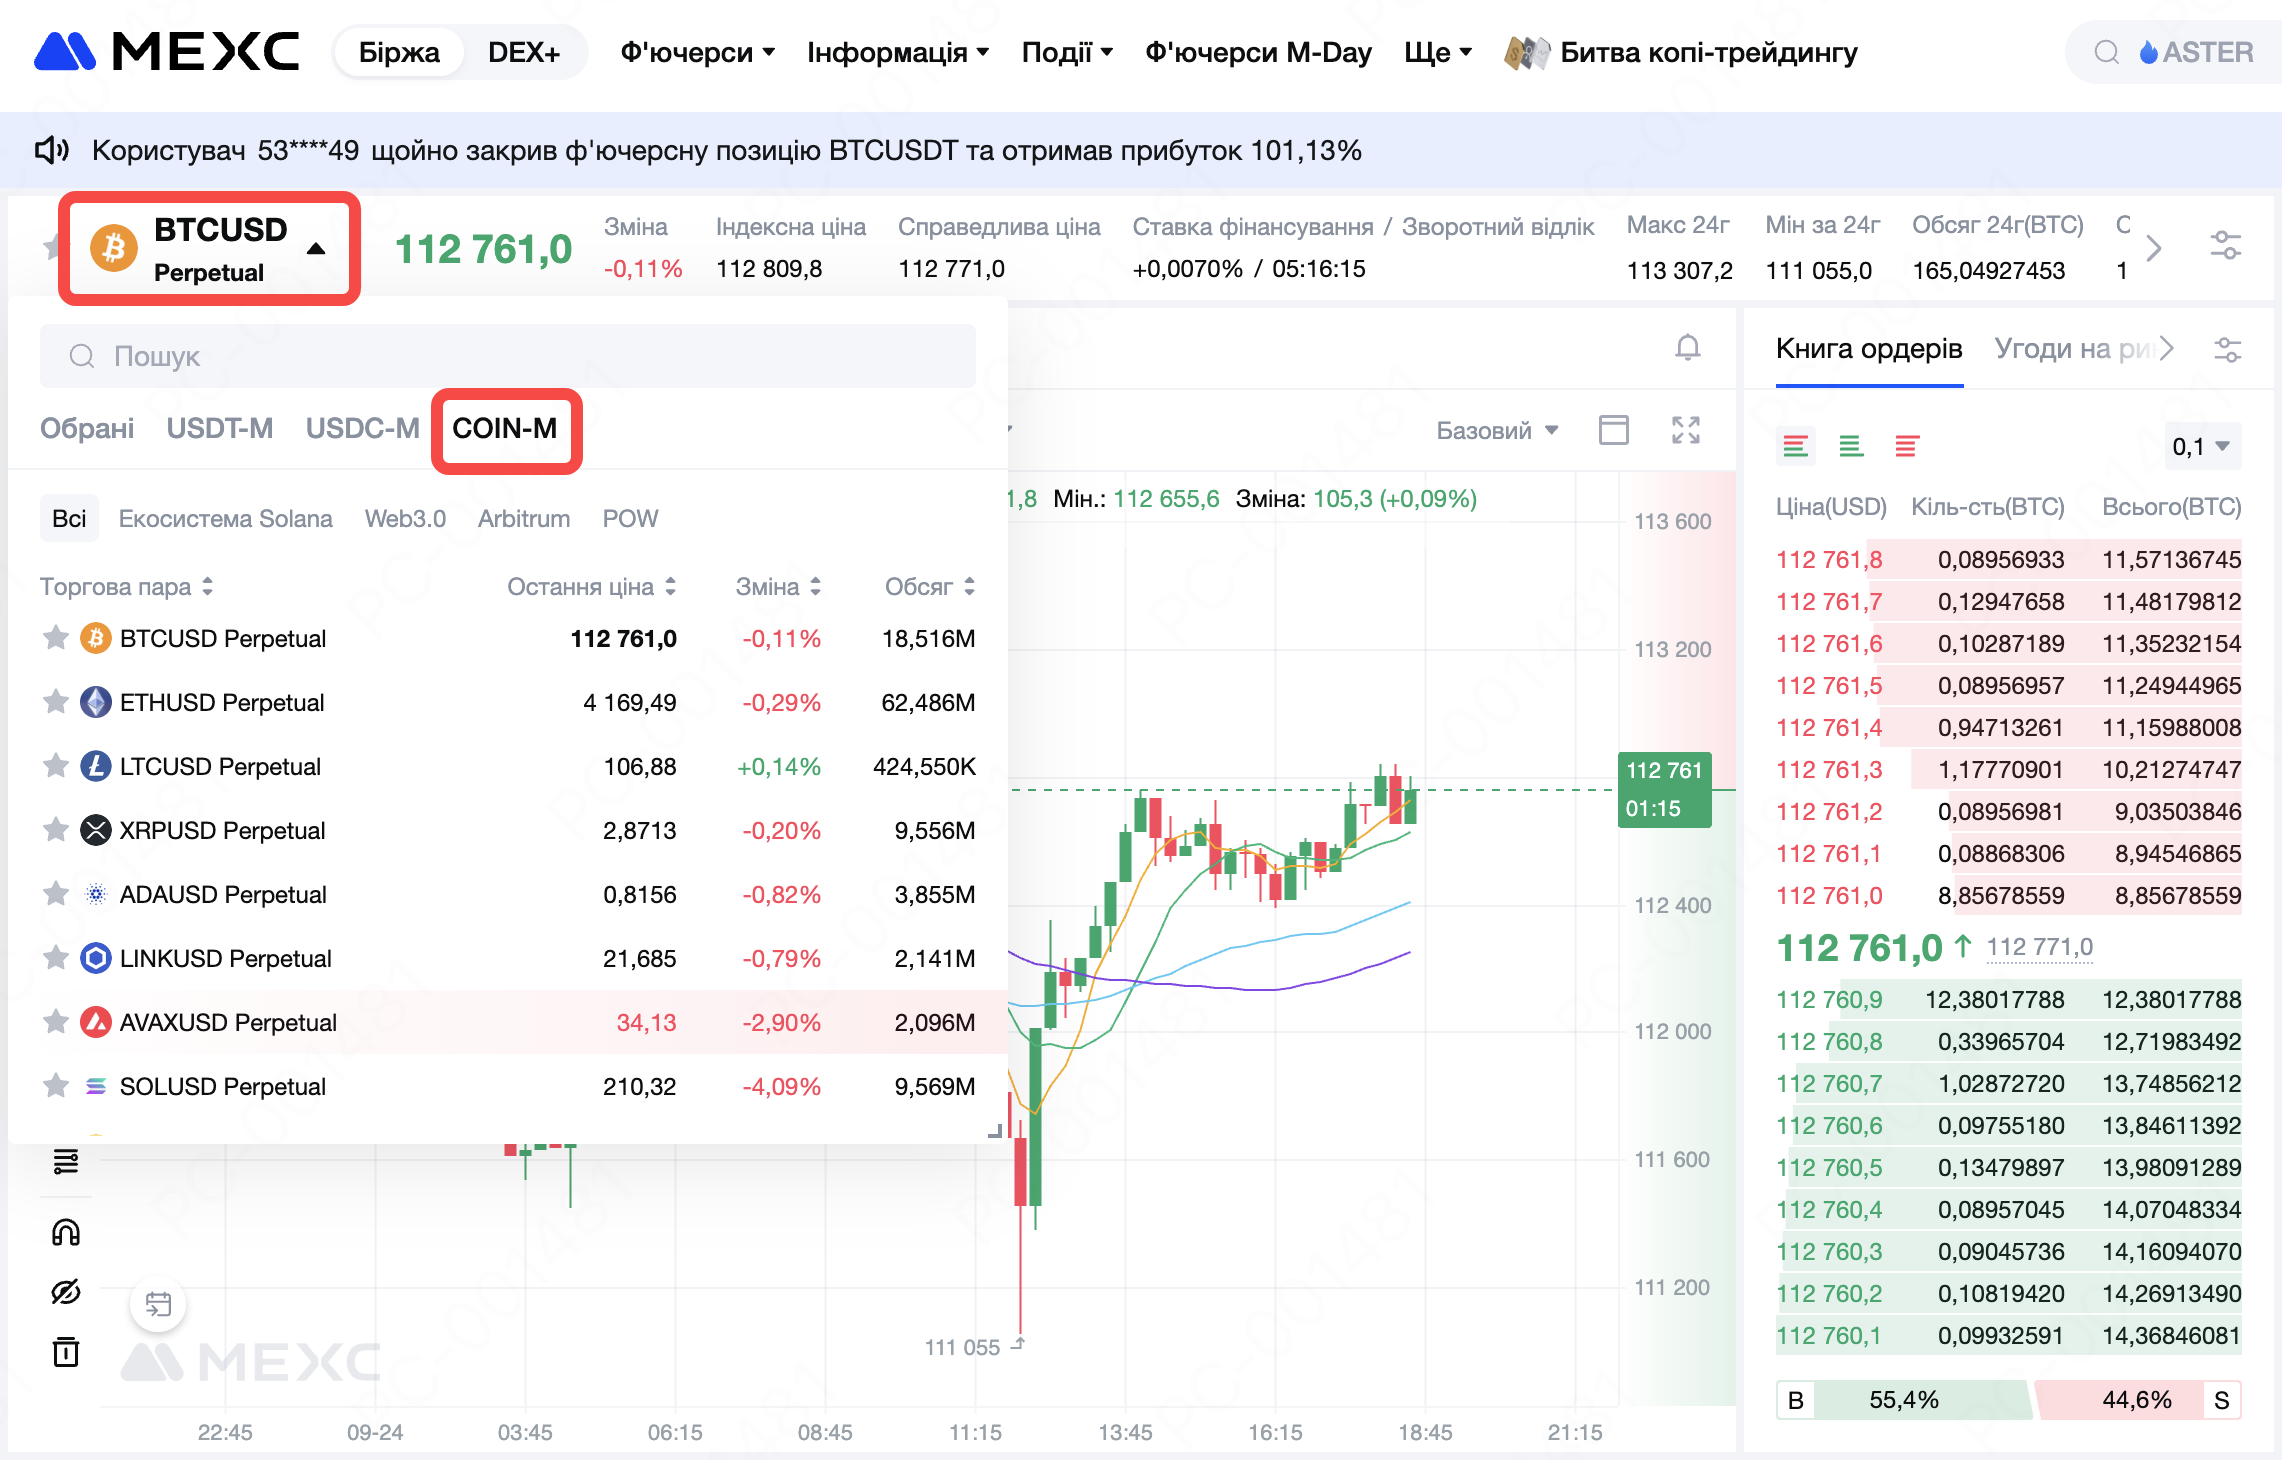Image resolution: width=2282 pixels, height=1460 pixels.
Task: Open order book settings sliders icon
Action: click(2227, 349)
